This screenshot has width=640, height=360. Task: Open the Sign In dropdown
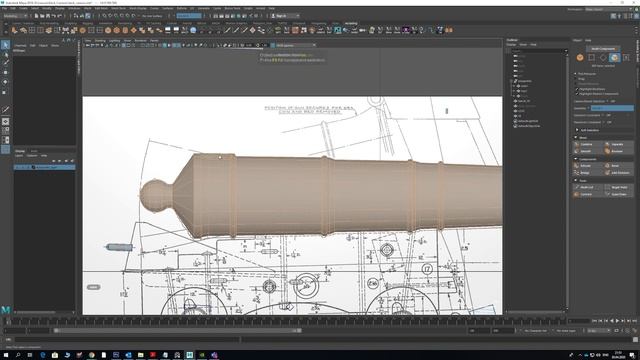(x=286, y=16)
